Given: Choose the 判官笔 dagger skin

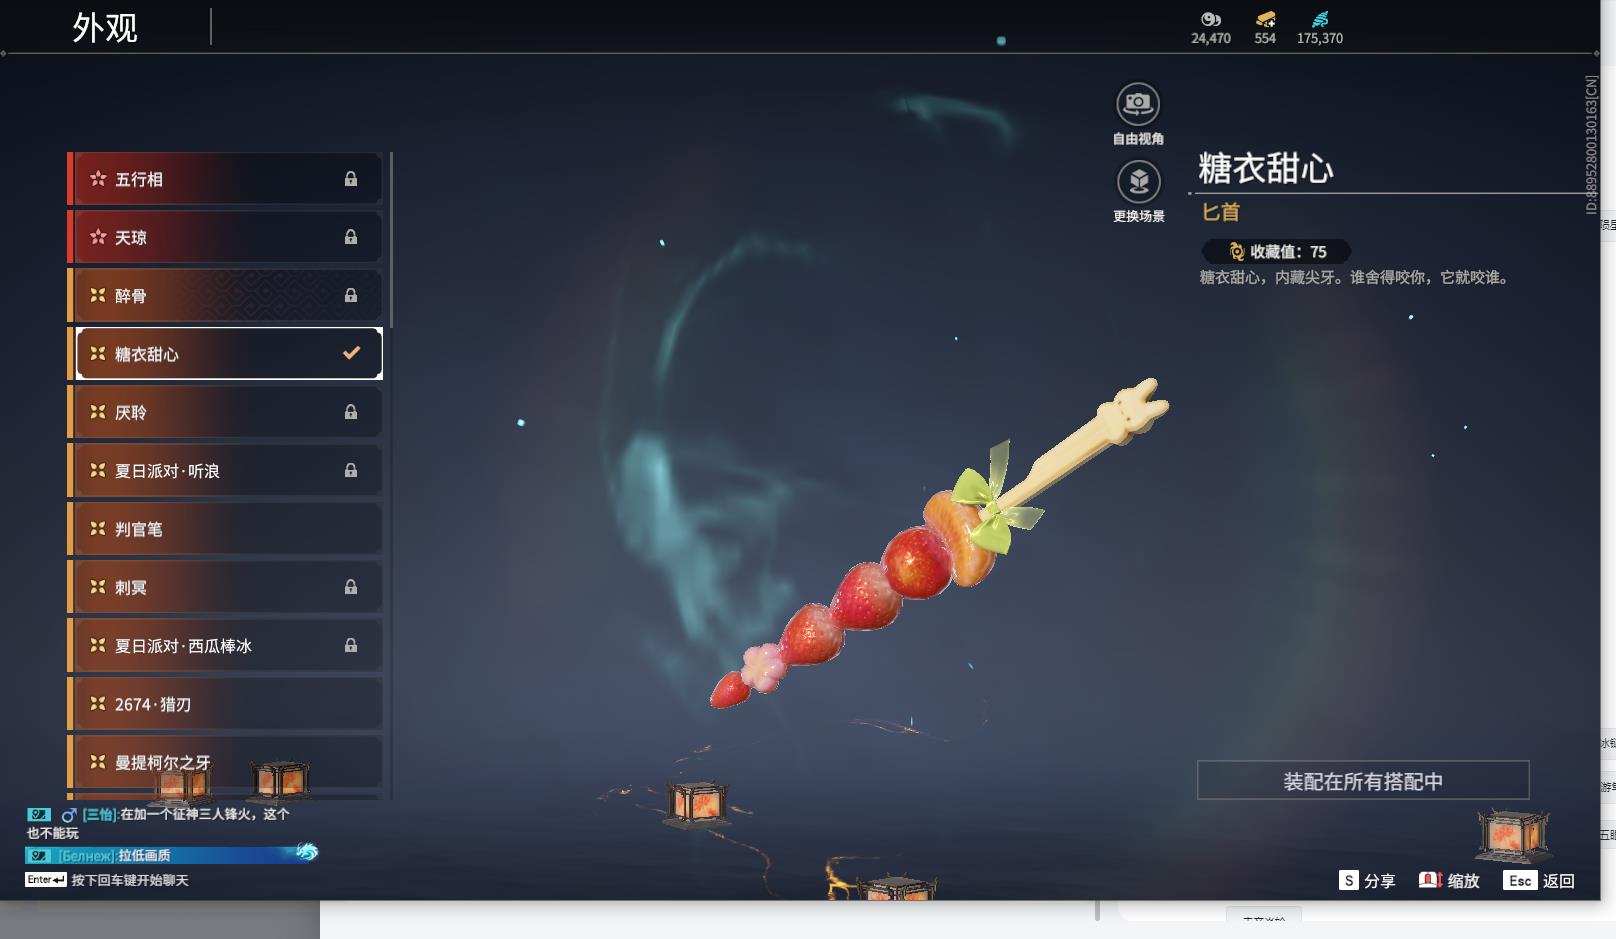Looking at the screenshot, I should point(226,528).
